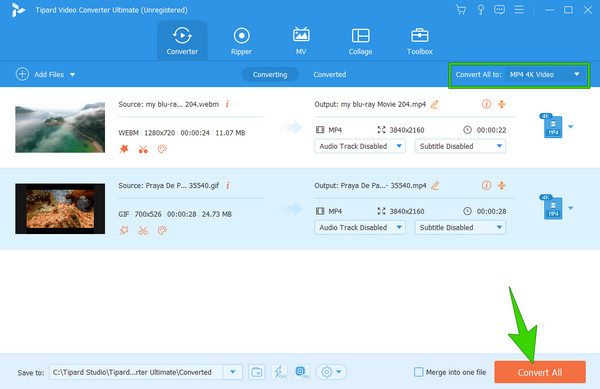The width and height of the screenshot is (600, 389).
Task: Open Subtitle dropdown for blu-ray movie
Action: click(x=460, y=146)
